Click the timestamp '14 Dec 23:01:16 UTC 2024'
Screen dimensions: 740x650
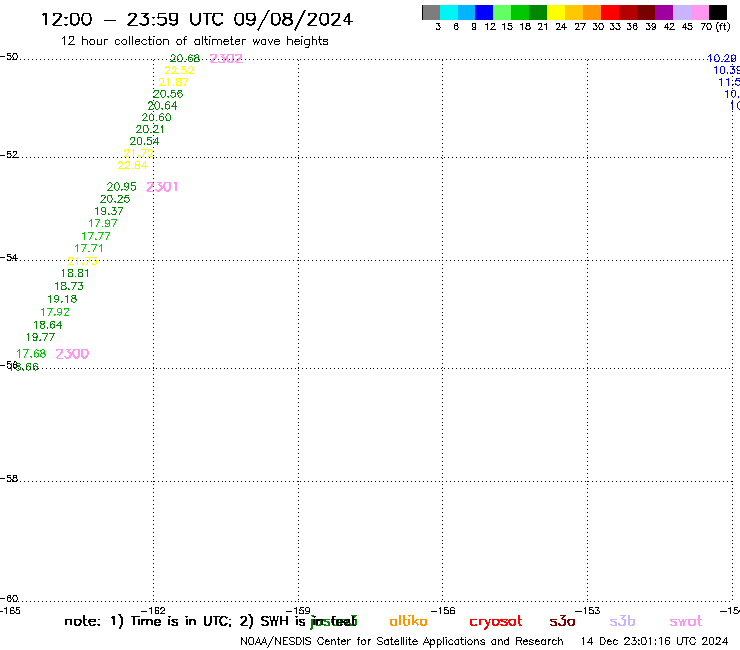coord(655,641)
